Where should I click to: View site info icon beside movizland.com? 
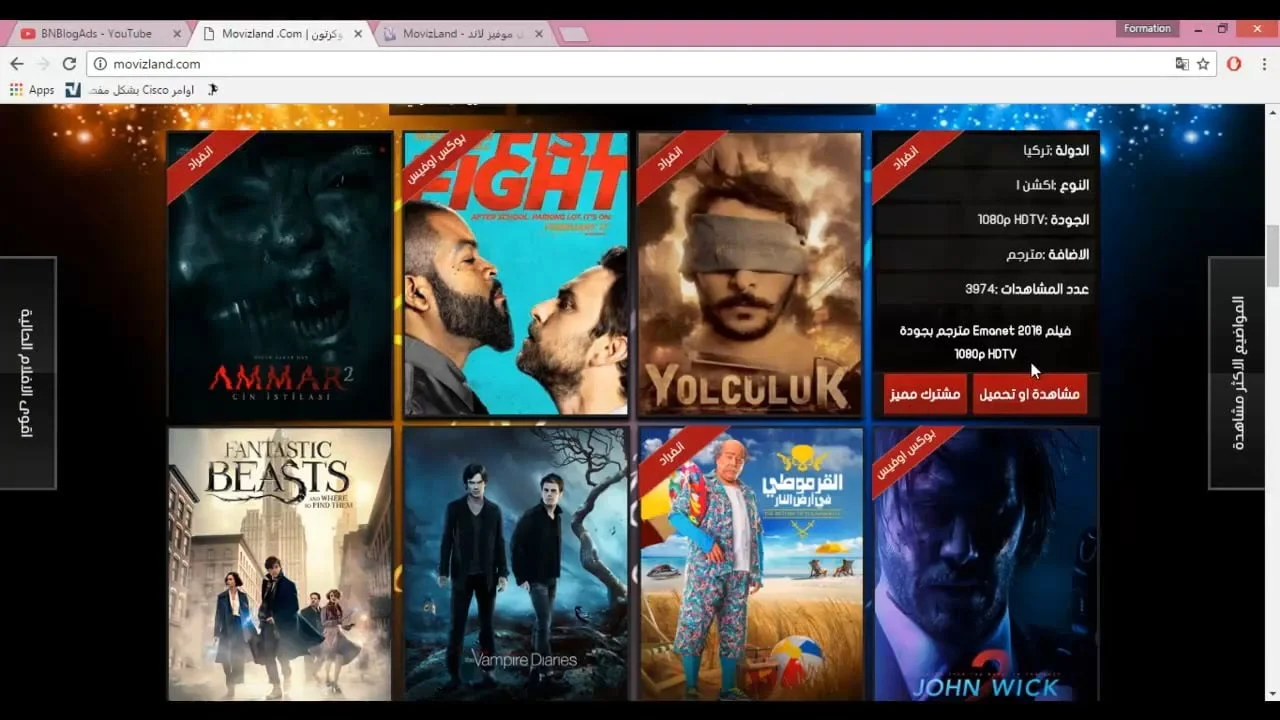100,63
